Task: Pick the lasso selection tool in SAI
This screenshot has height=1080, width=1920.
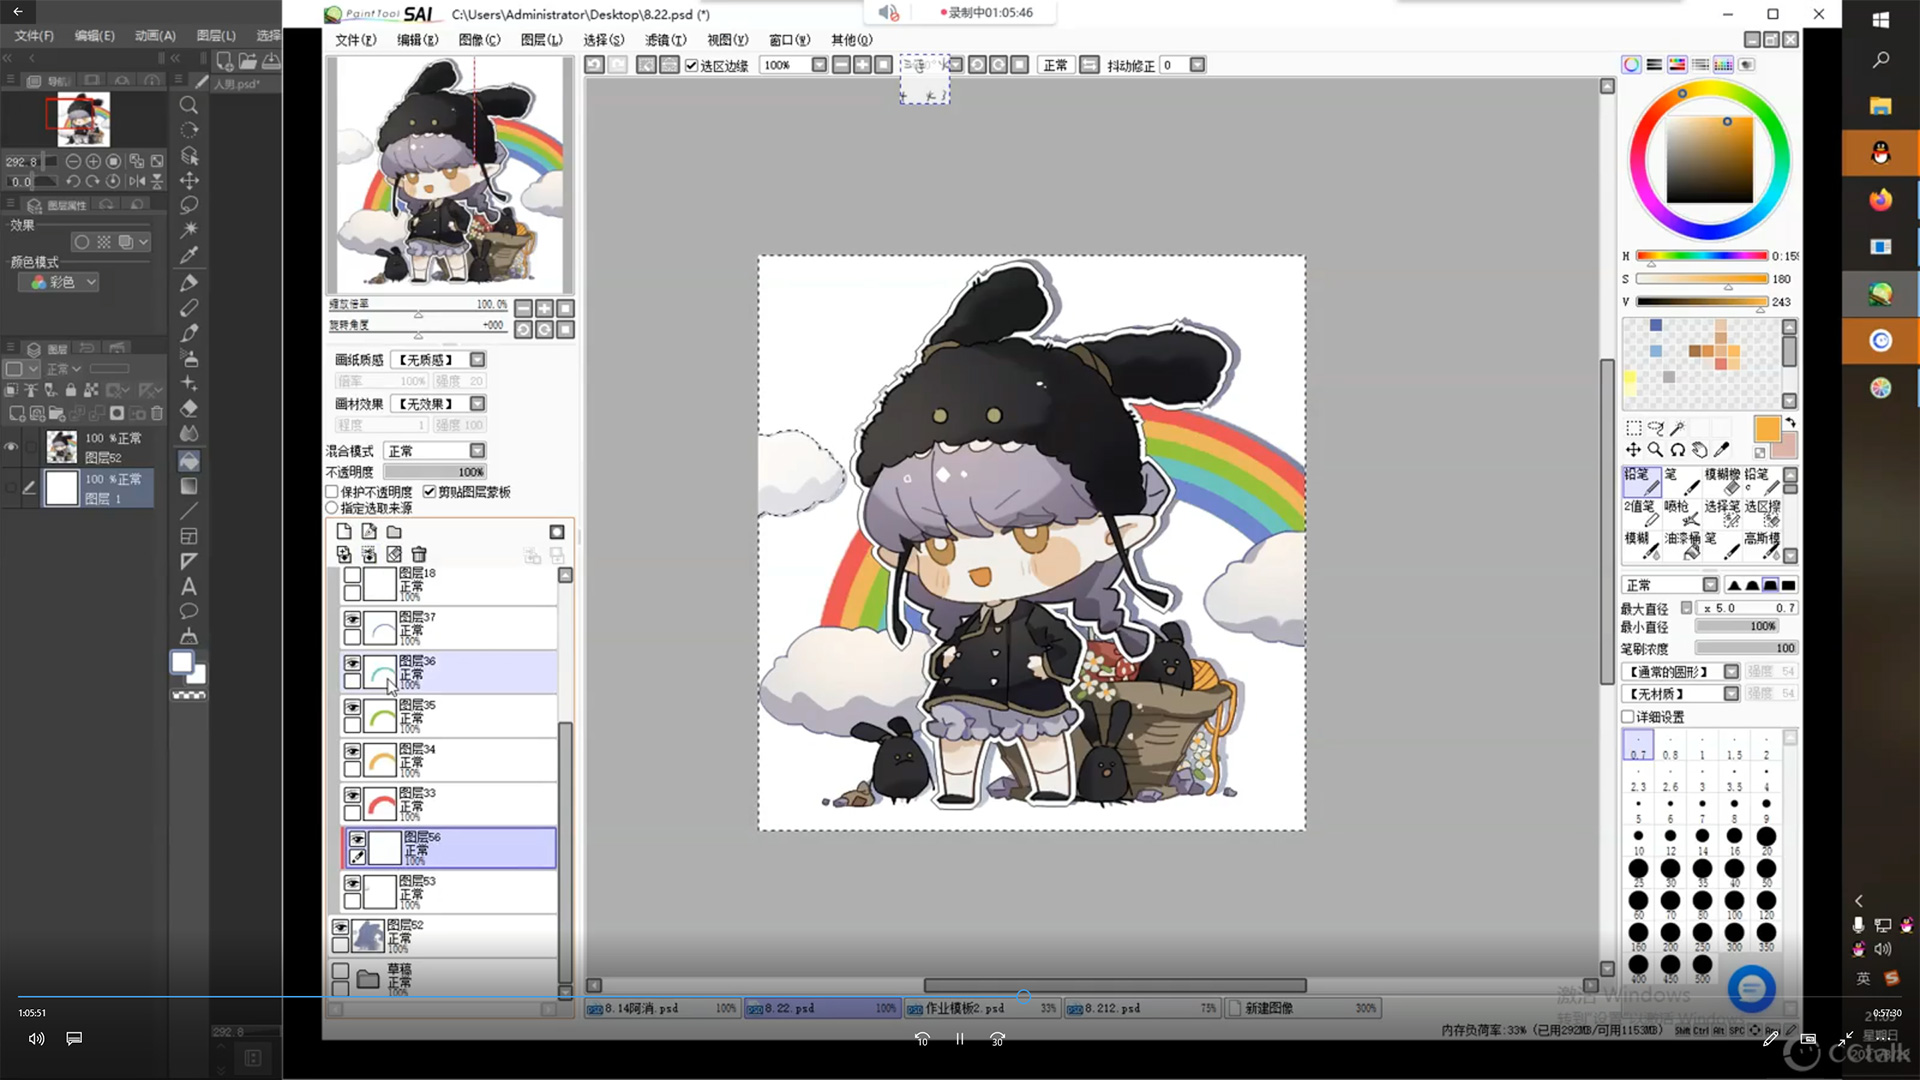Action: tap(1655, 428)
